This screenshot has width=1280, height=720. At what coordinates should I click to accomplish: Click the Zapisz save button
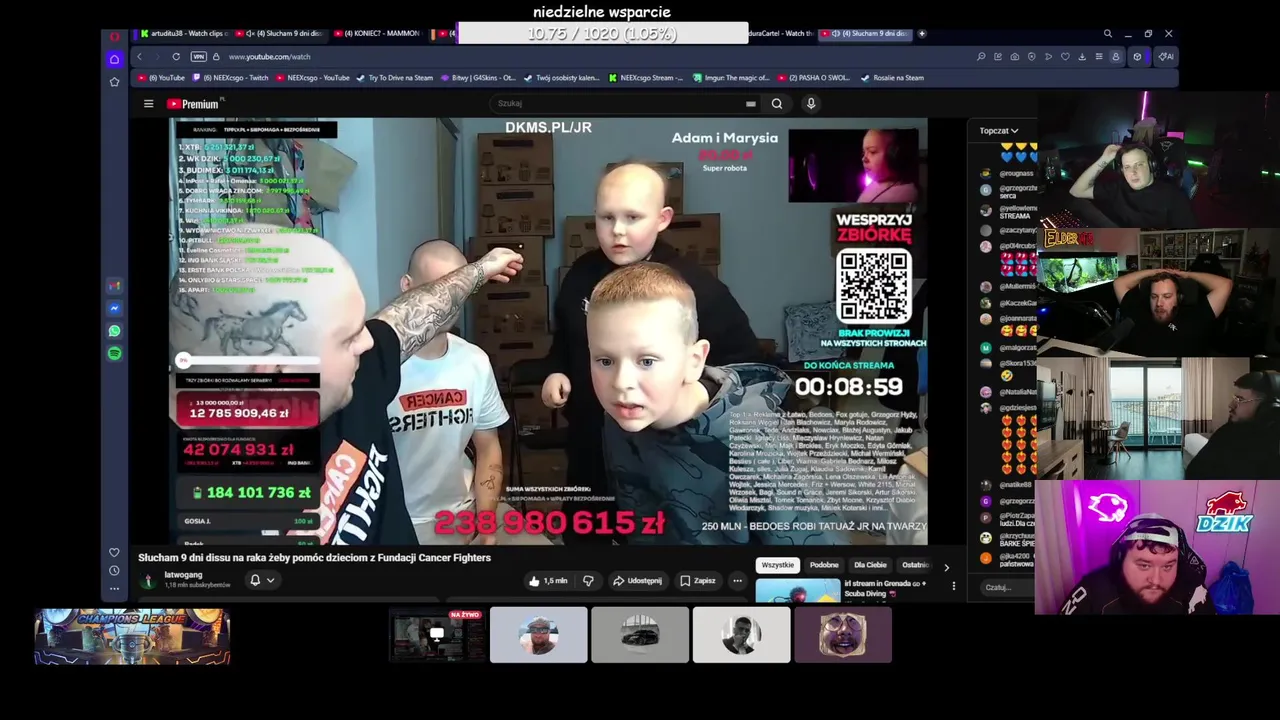(698, 581)
